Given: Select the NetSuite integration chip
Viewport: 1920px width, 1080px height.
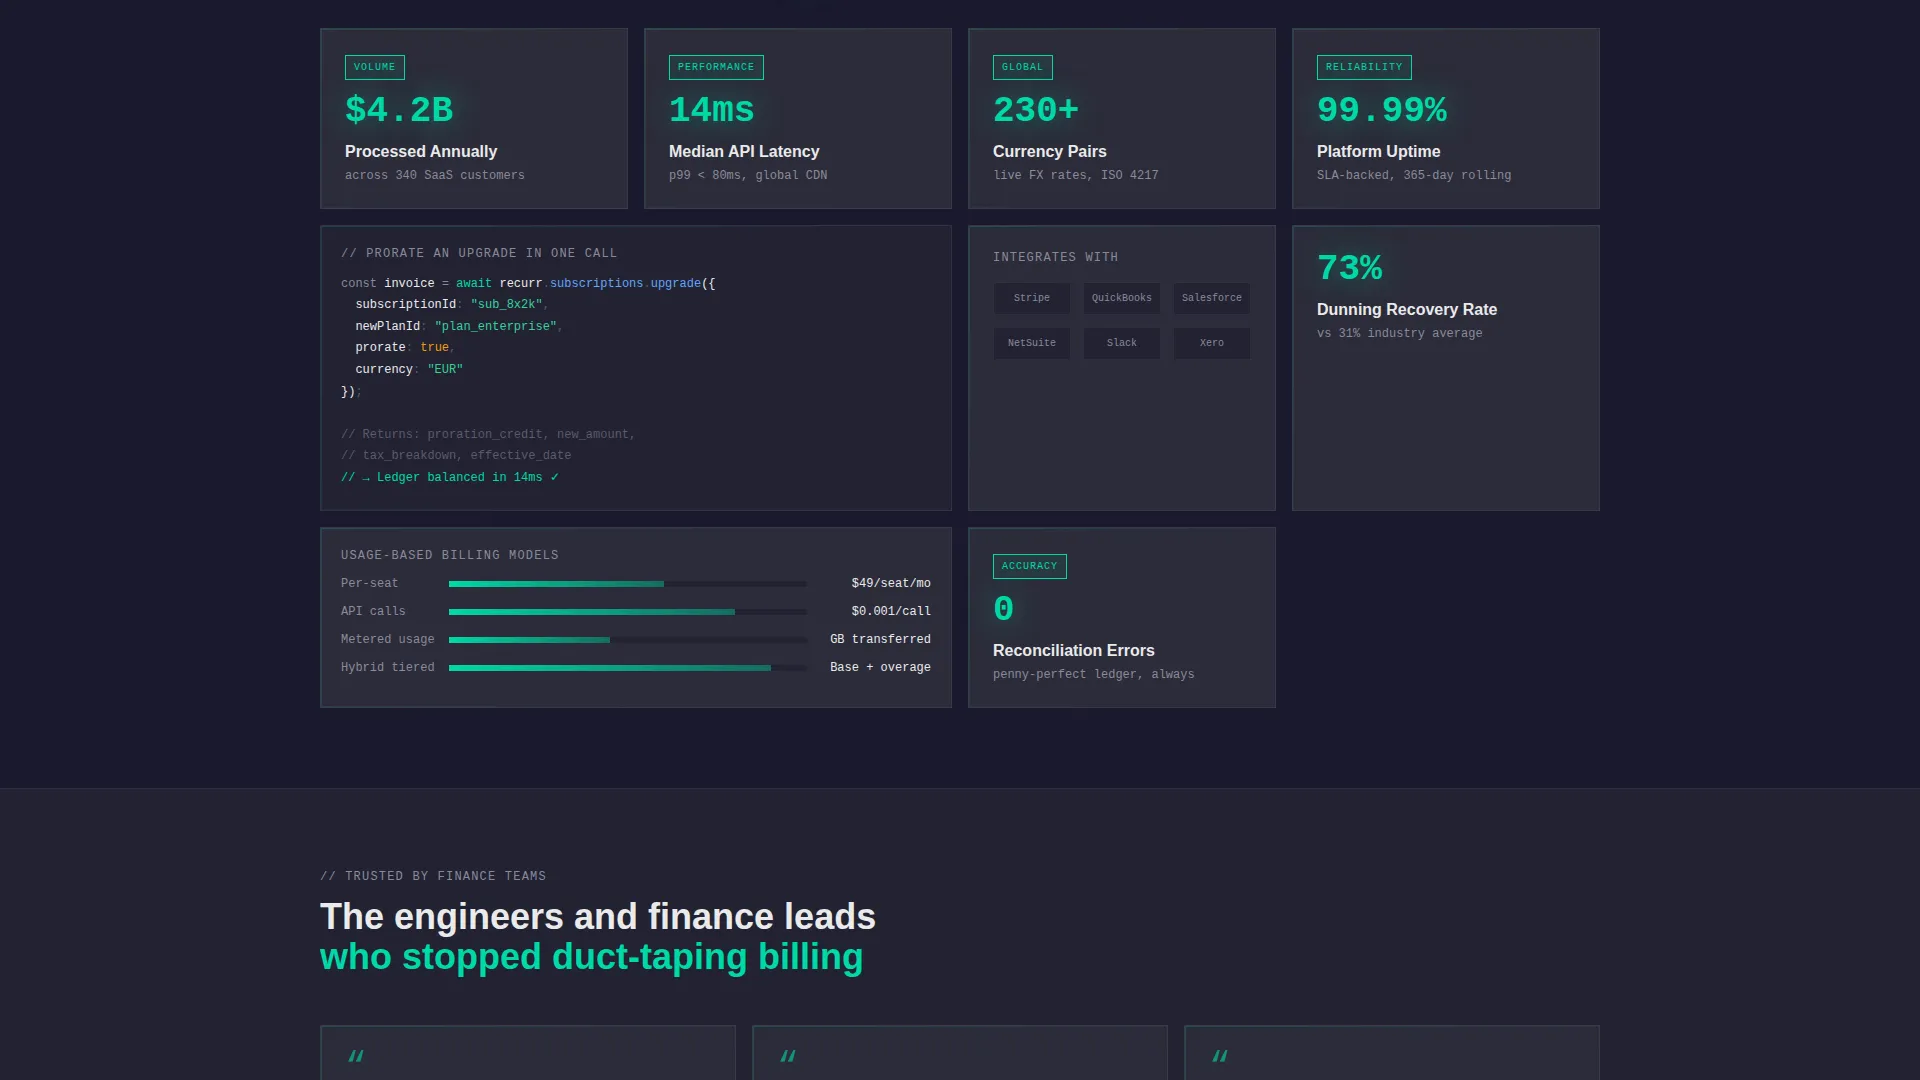Looking at the screenshot, I should (1031, 343).
